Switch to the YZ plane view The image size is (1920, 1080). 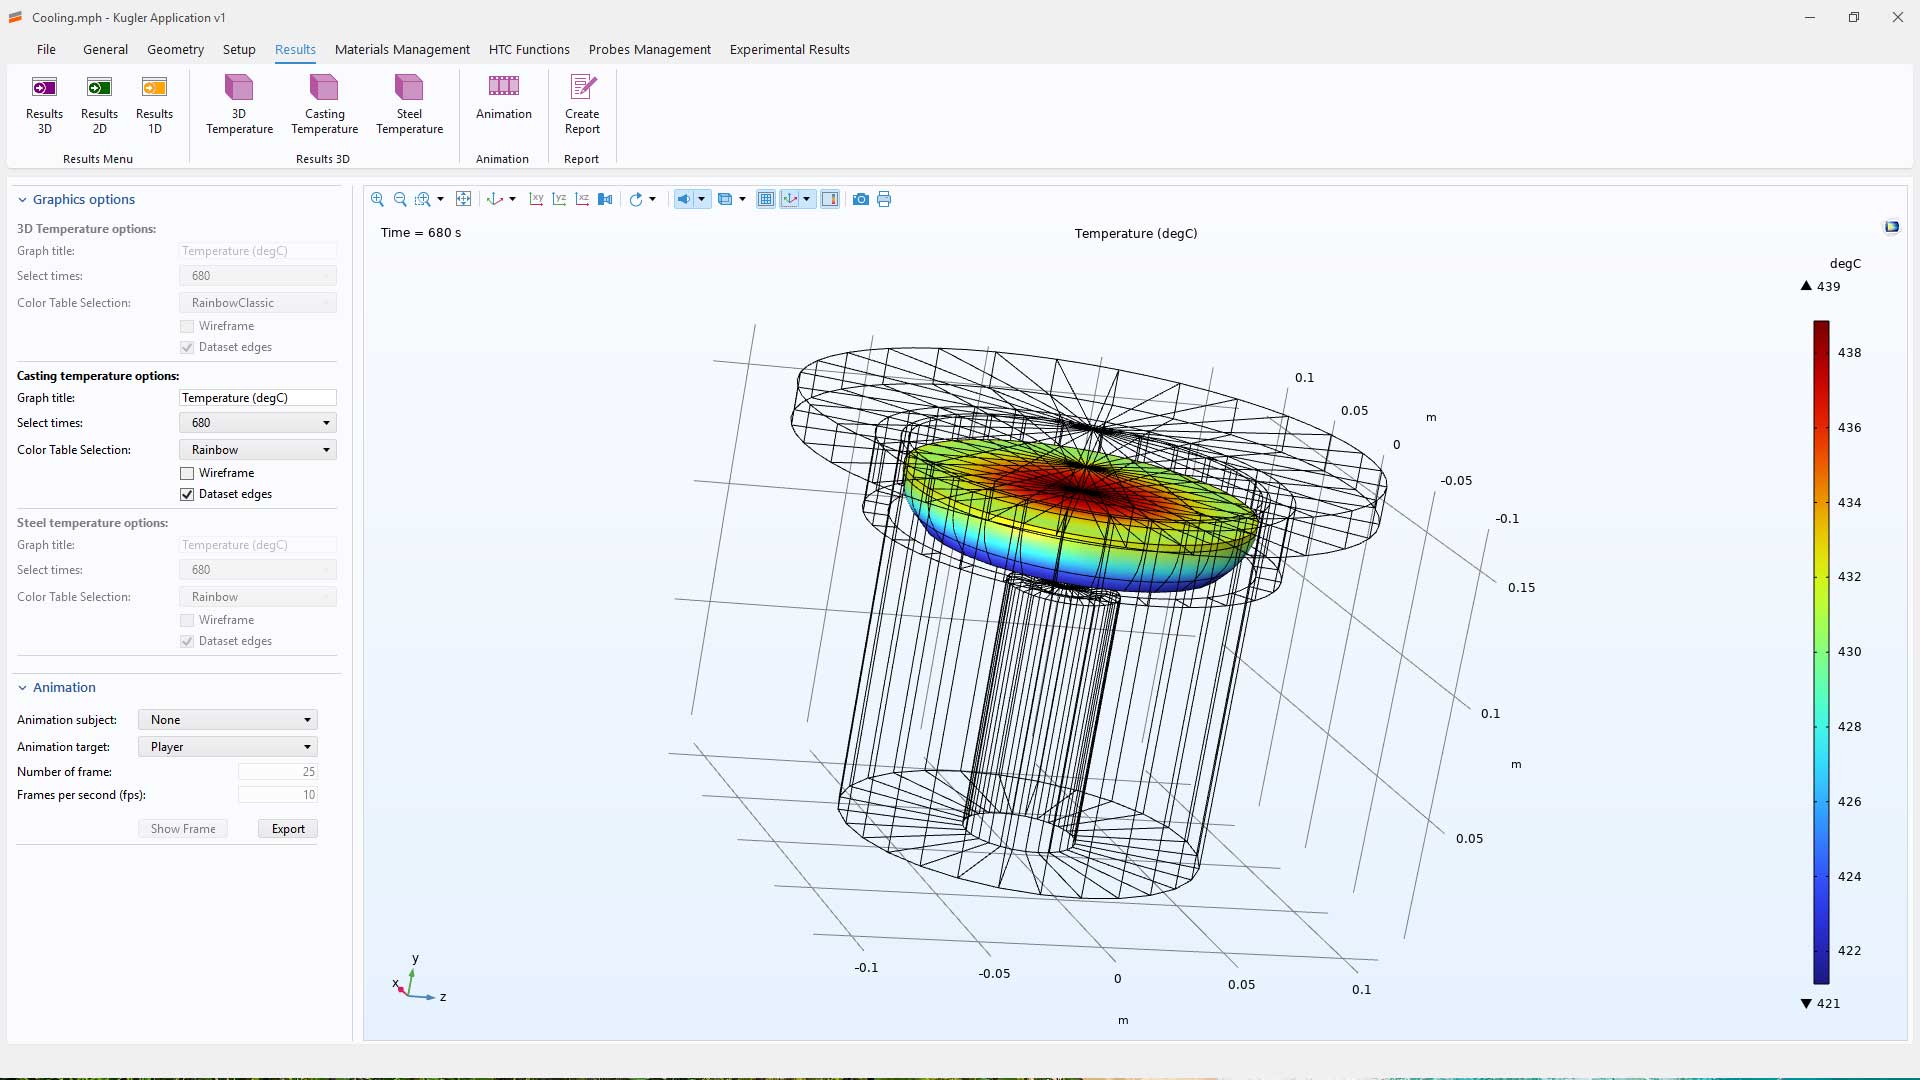click(559, 199)
